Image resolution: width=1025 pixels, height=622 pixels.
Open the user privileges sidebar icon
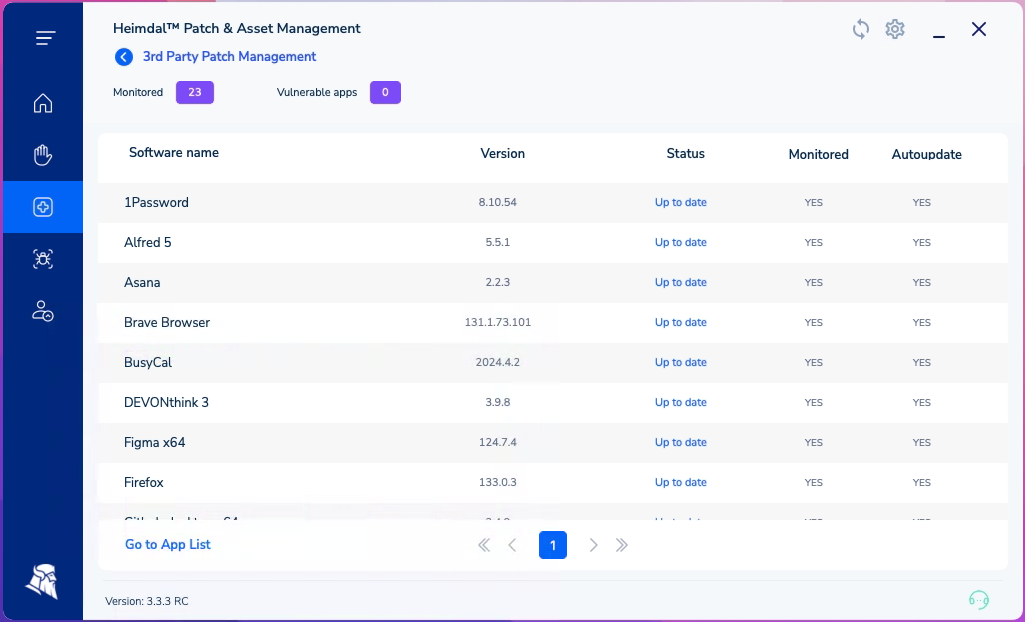click(43, 311)
